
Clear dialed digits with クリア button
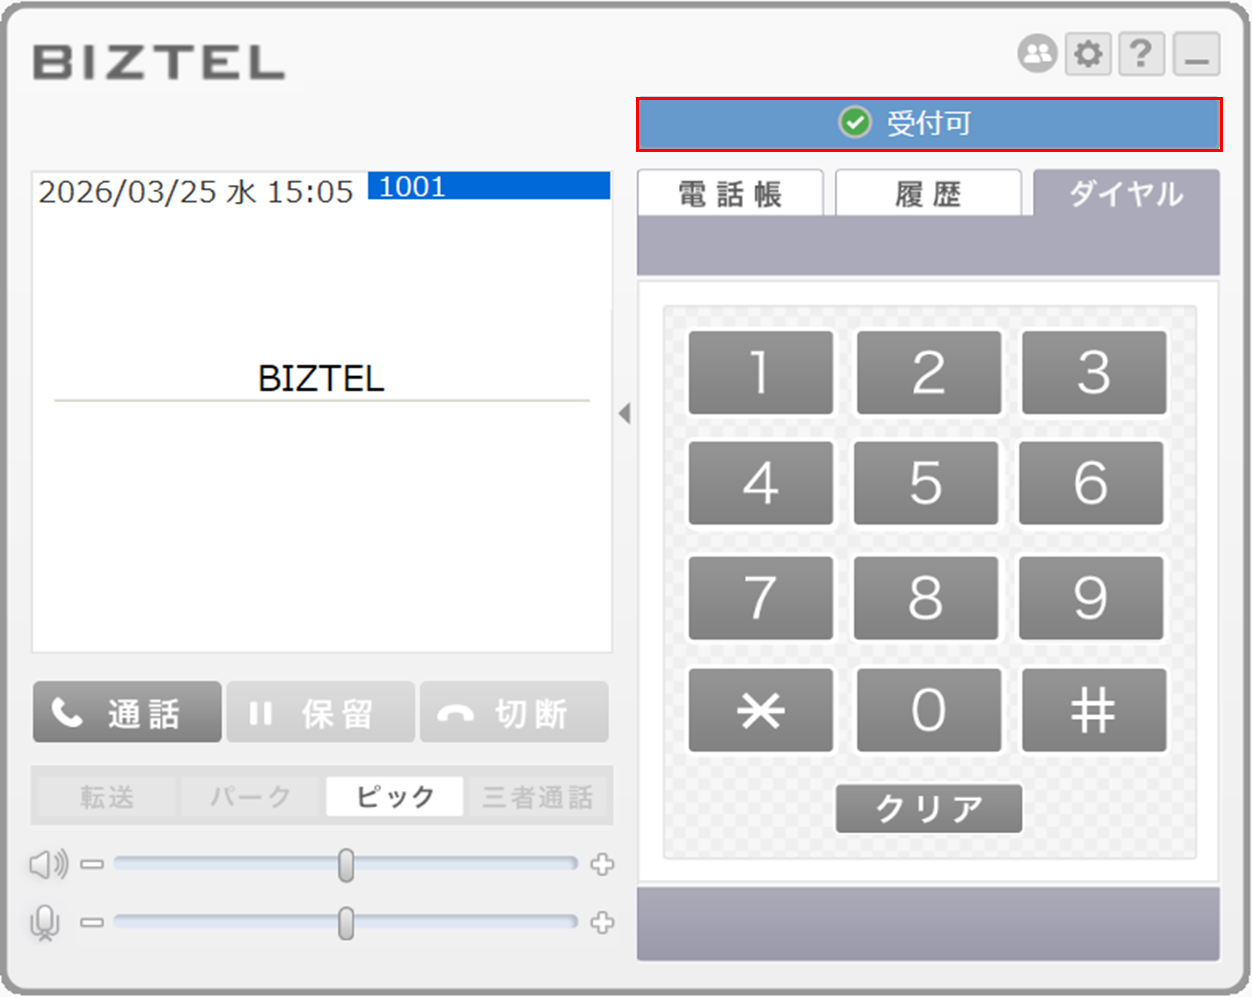click(929, 808)
